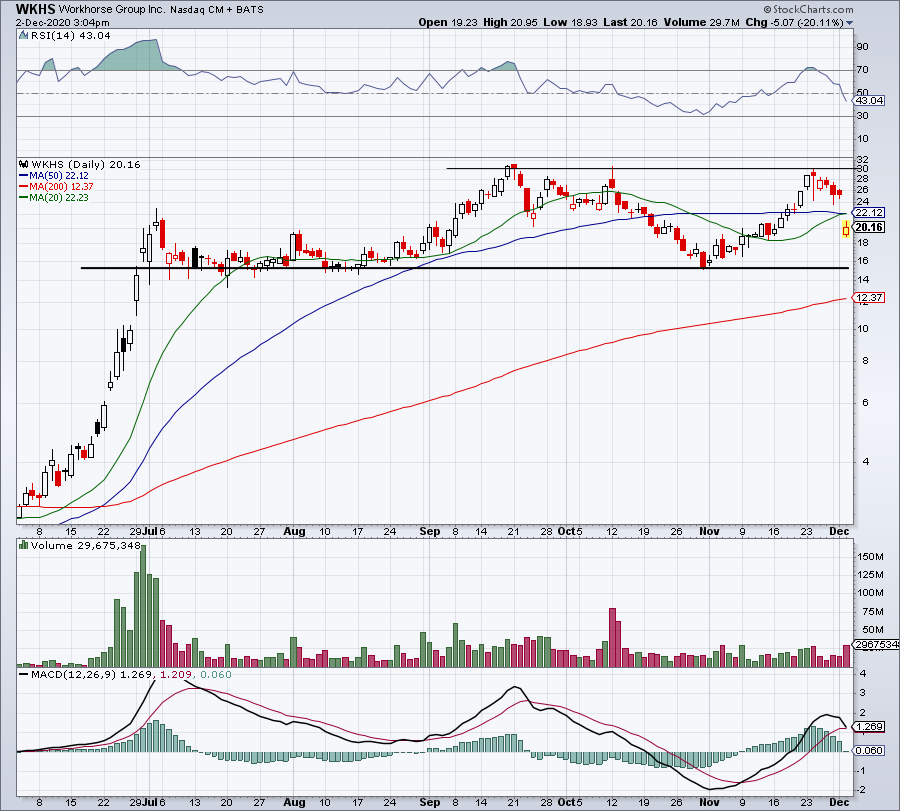Click the tallest volume bar near Jul 6
This screenshot has height=811, width=900.
143,606
